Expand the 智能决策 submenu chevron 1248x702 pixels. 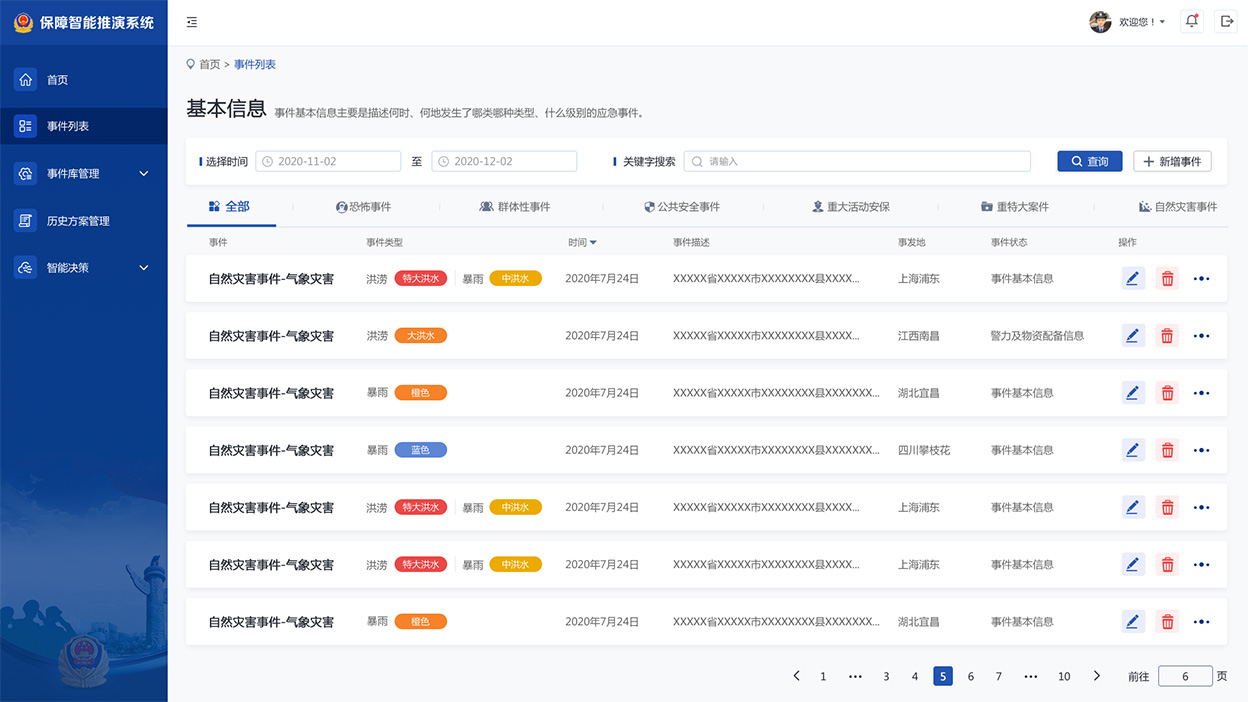pos(143,267)
